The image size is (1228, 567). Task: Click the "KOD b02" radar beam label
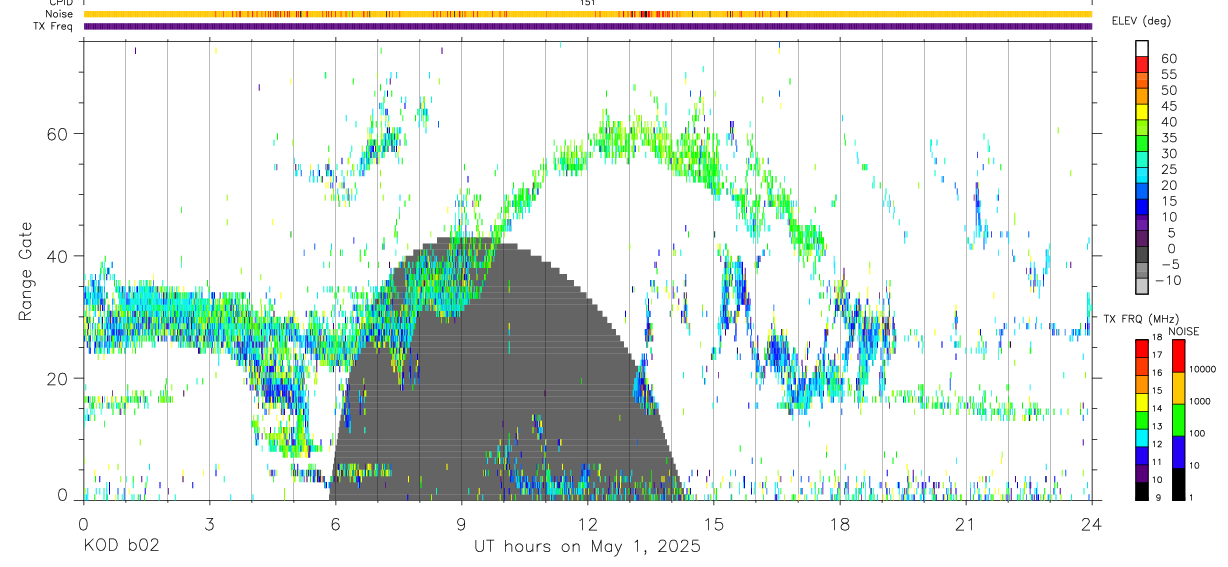tap(120, 547)
